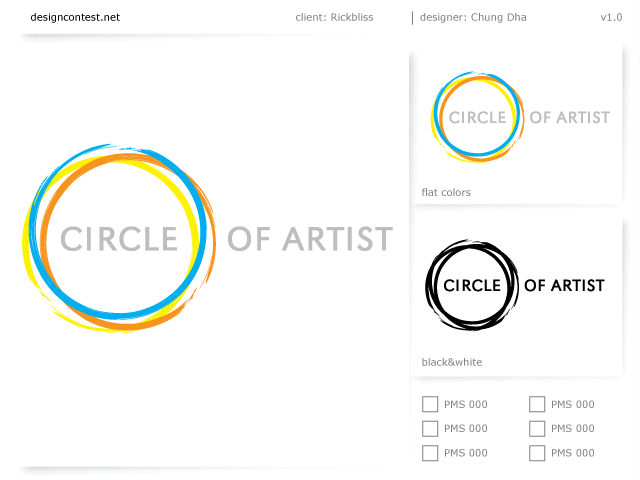Select the "black&white" caption
Viewport: 640px width, 480px height.
(x=452, y=362)
